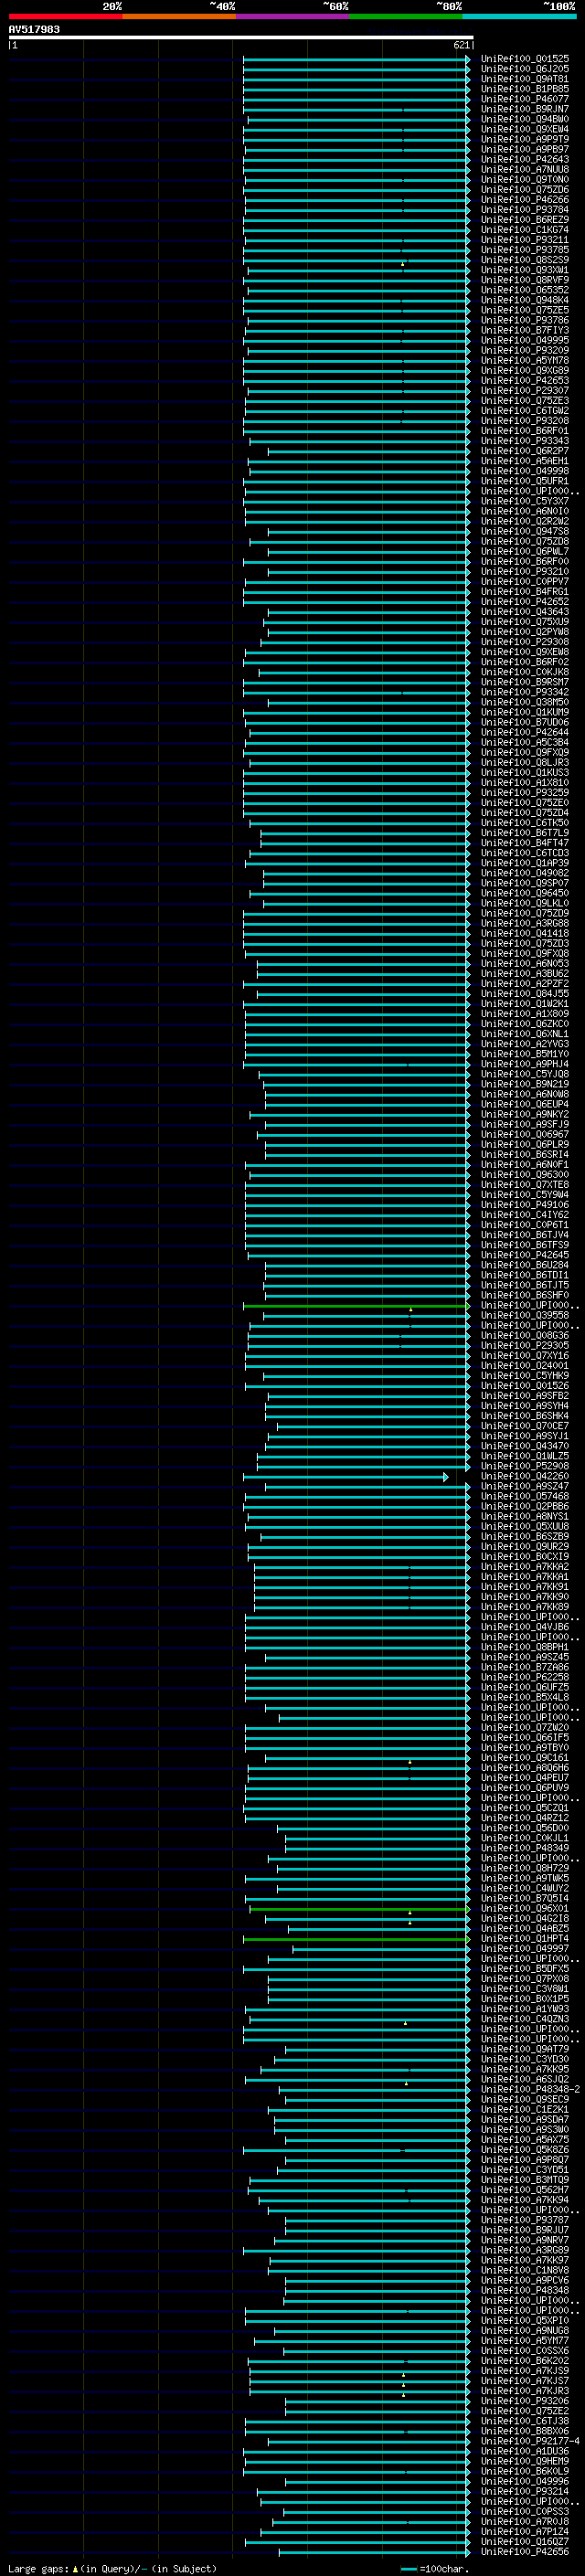Click the UniRef100_O49995 label
Screen dimensions: 585x2576
point(525,340)
